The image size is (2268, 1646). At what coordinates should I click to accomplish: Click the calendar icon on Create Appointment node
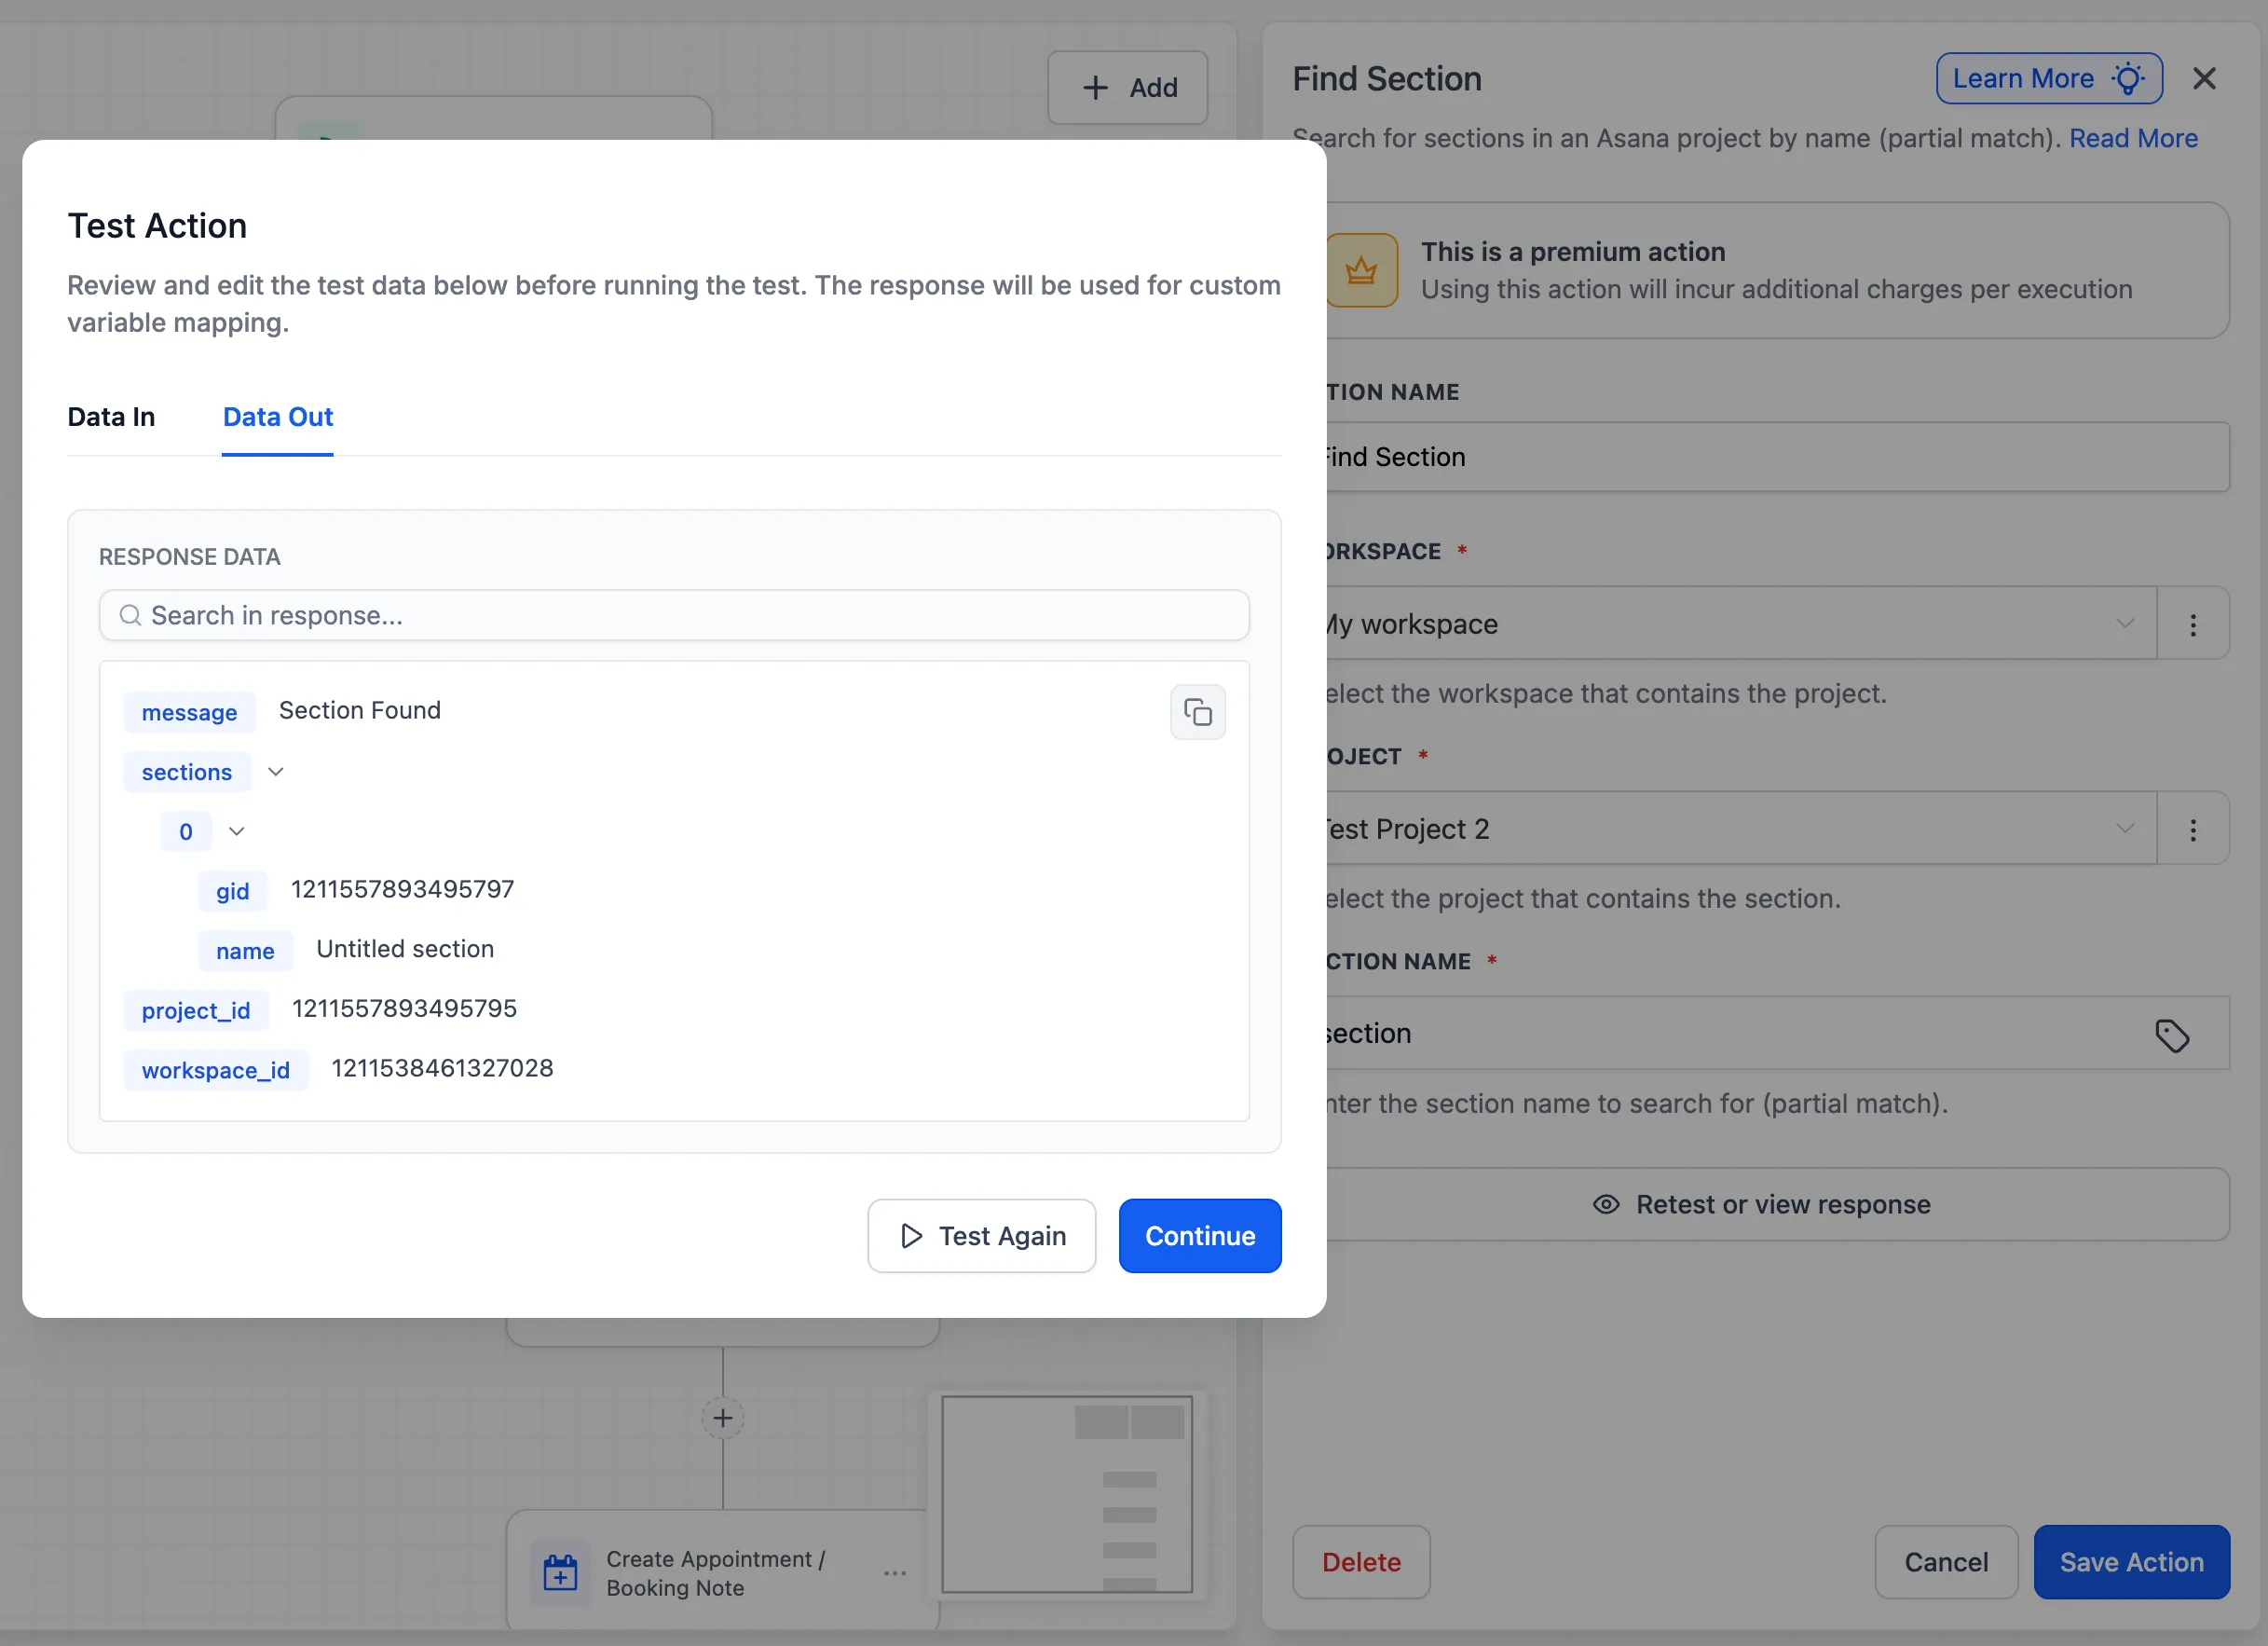click(x=559, y=1572)
